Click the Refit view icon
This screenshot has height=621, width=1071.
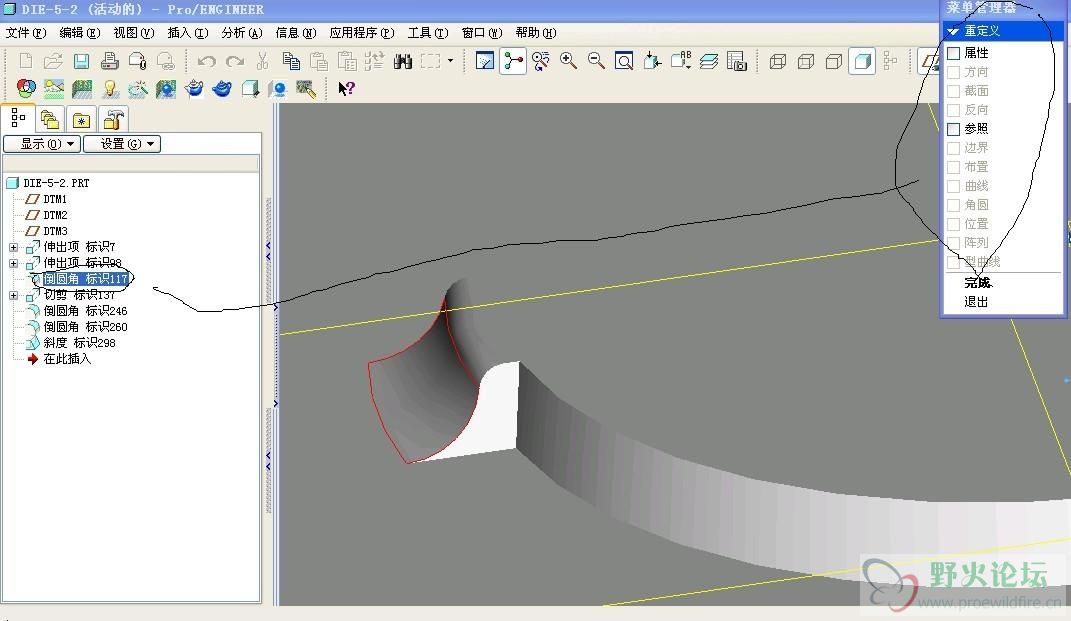624,61
